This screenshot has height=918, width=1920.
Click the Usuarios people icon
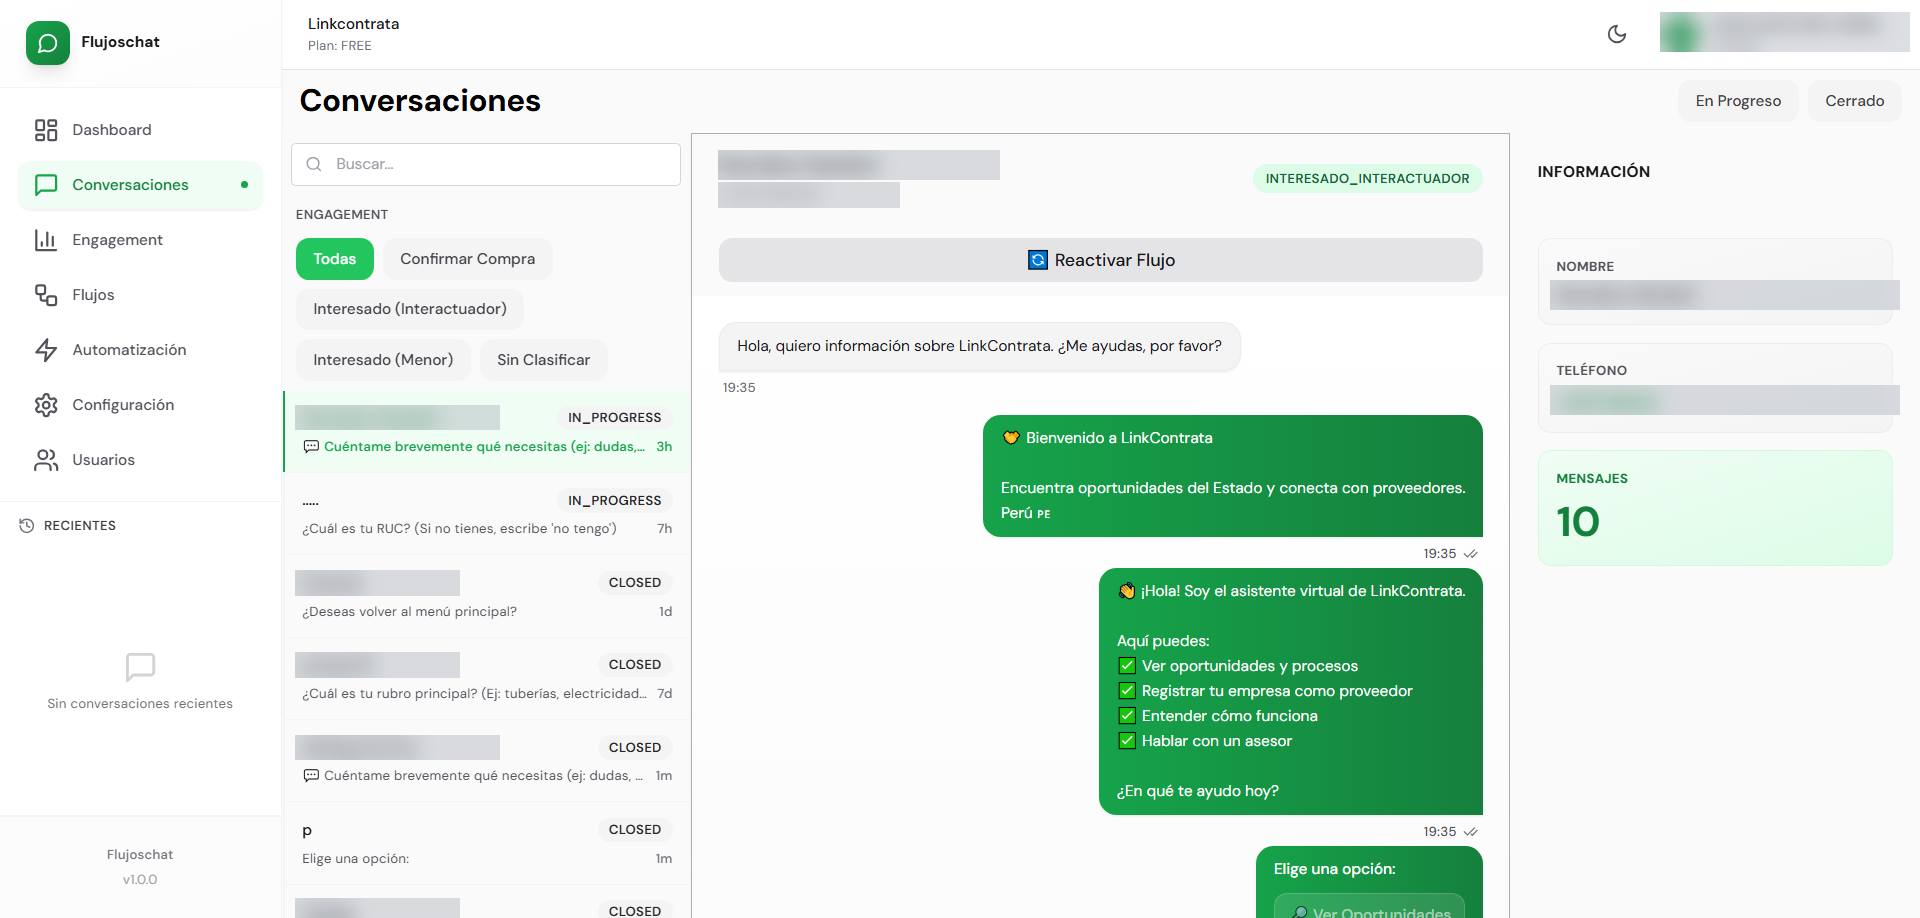(46, 460)
